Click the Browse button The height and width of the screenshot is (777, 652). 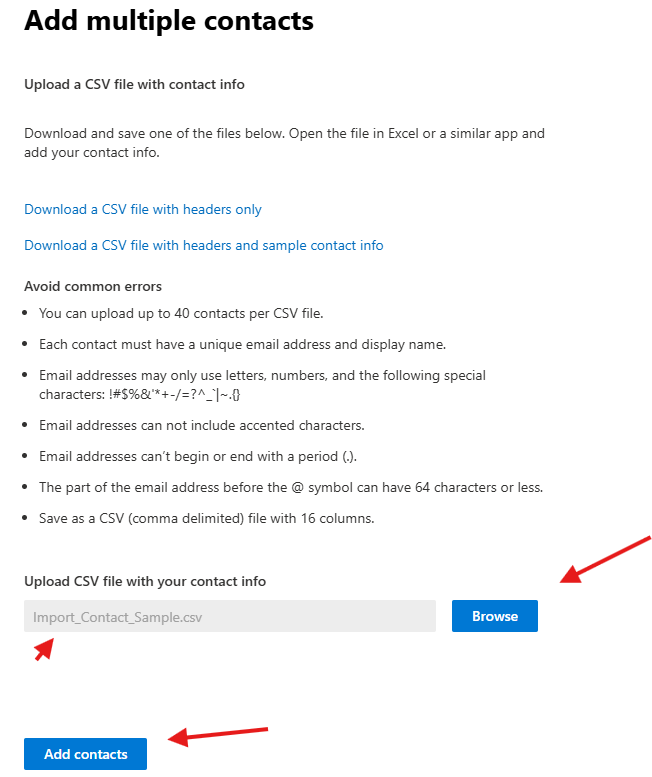click(x=494, y=616)
